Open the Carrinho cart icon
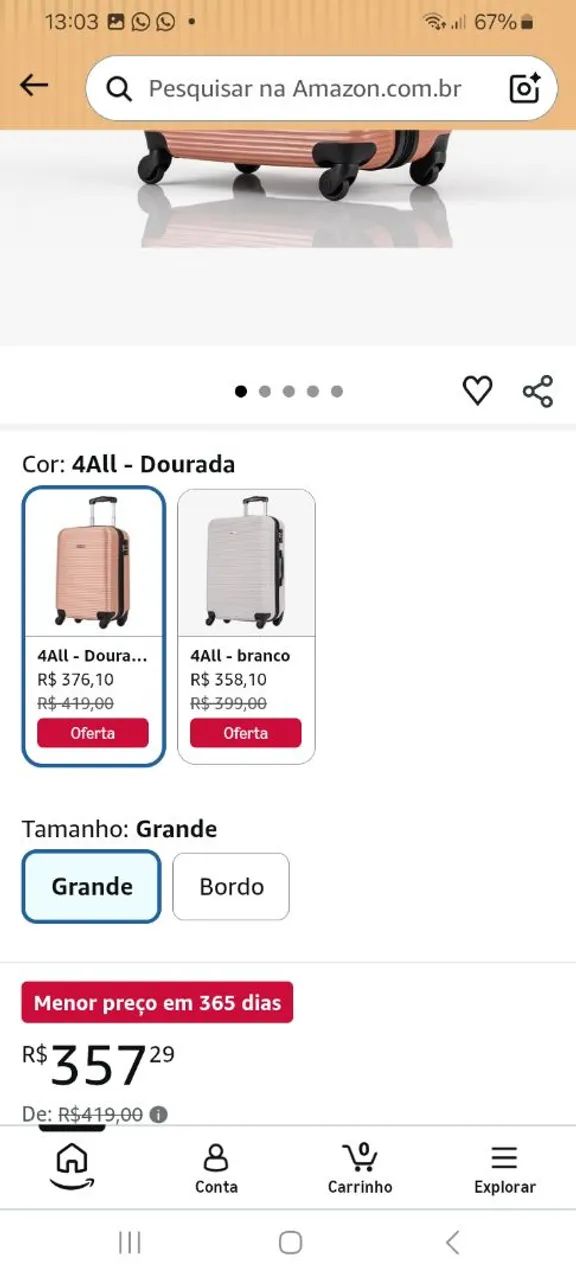Viewport: 576px width, 1280px height. tap(360, 1169)
